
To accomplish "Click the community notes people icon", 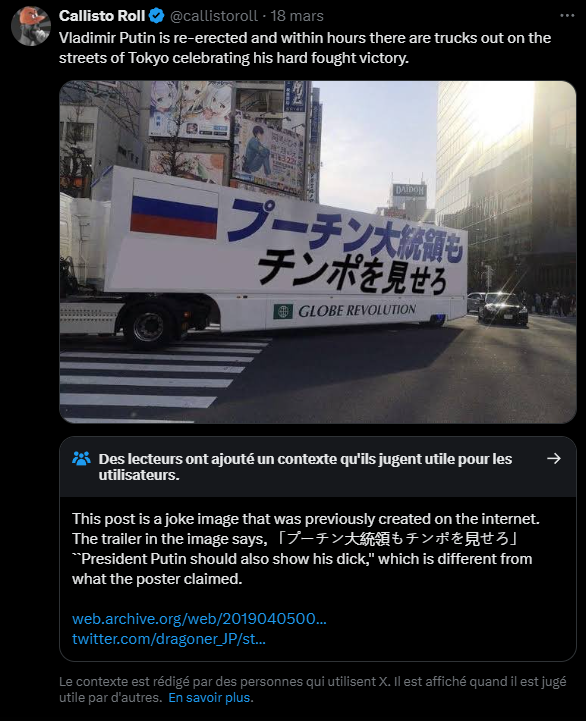I will [81, 458].
